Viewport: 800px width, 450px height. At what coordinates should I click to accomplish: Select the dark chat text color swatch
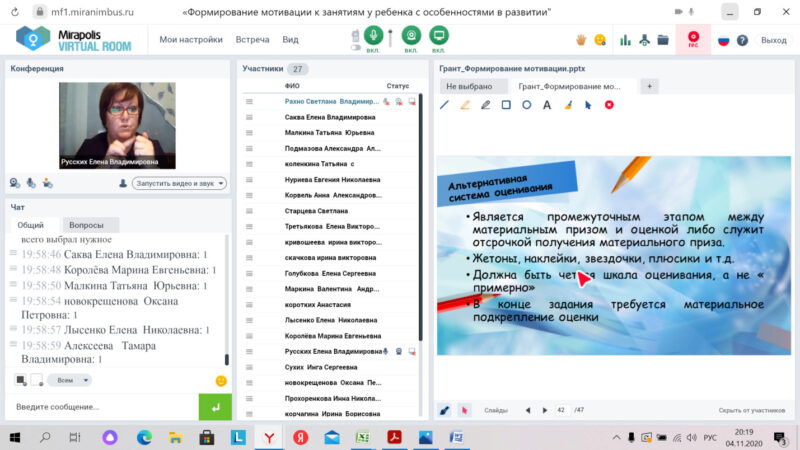pos(20,380)
